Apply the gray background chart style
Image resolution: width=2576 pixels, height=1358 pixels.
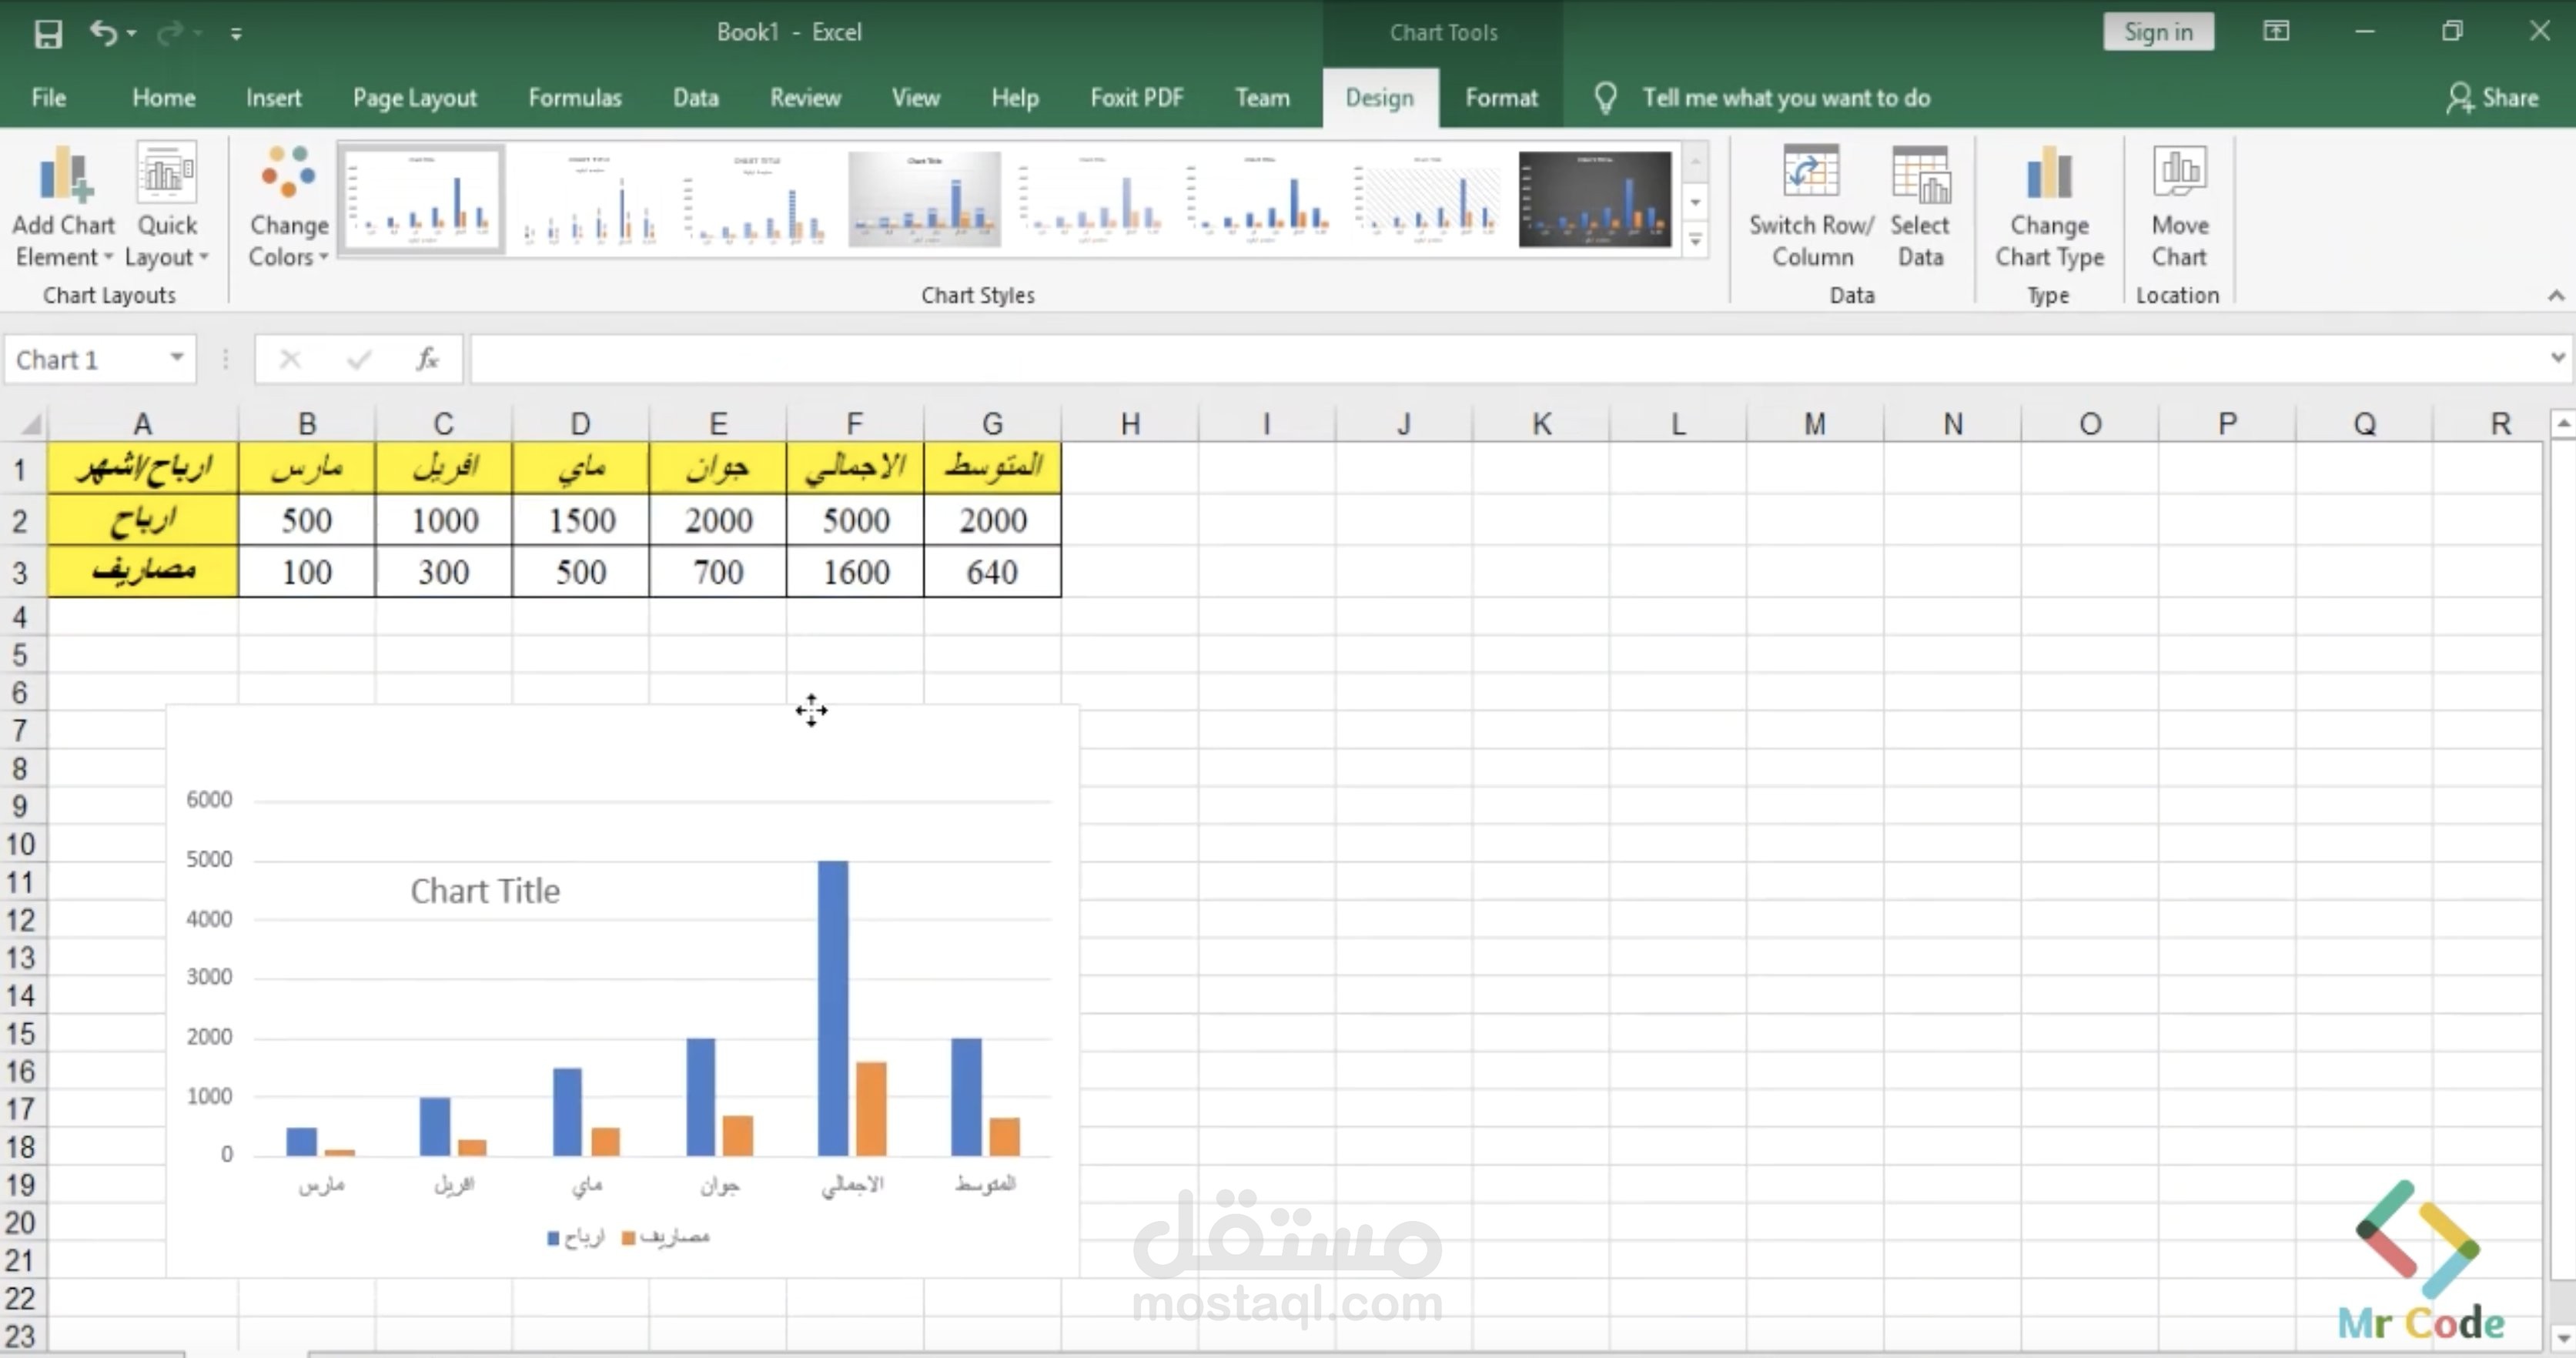click(x=924, y=199)
